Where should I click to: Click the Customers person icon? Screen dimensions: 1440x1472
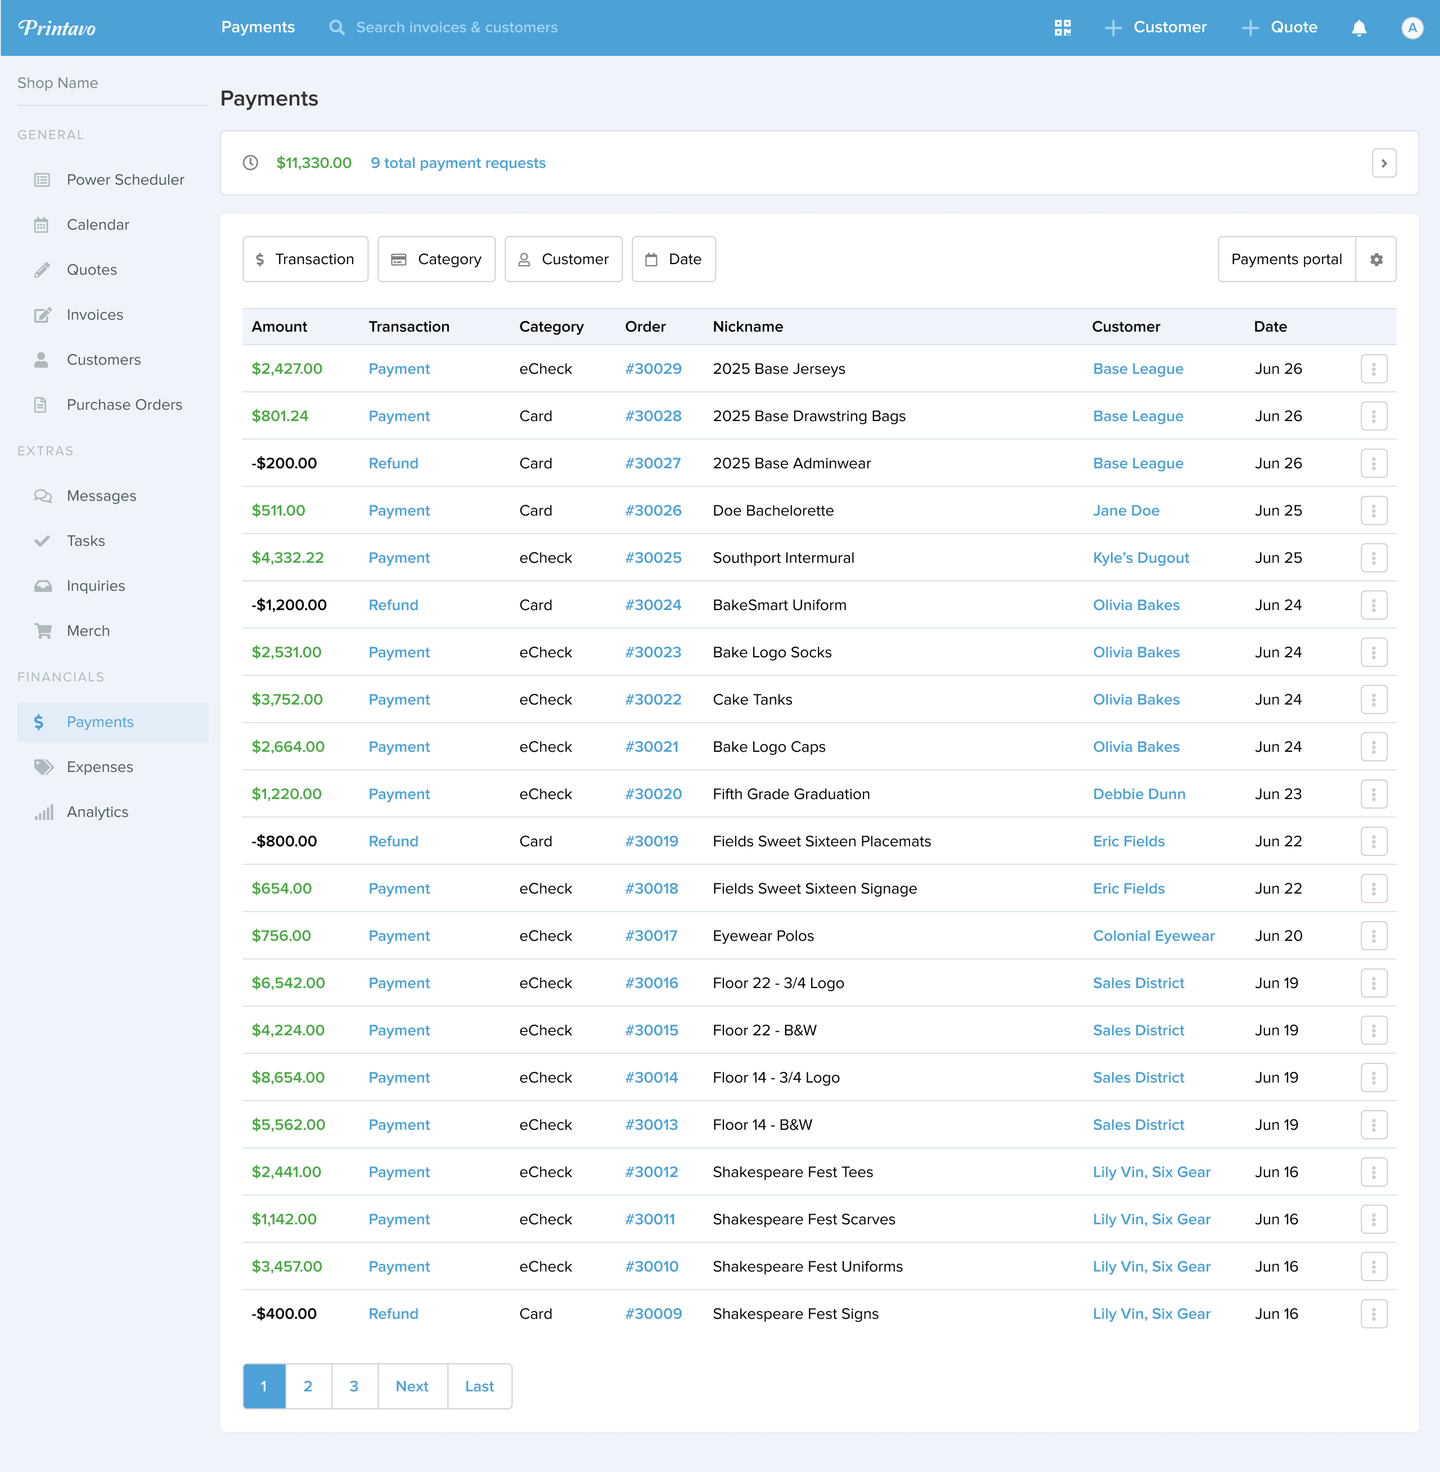[42, 360]
